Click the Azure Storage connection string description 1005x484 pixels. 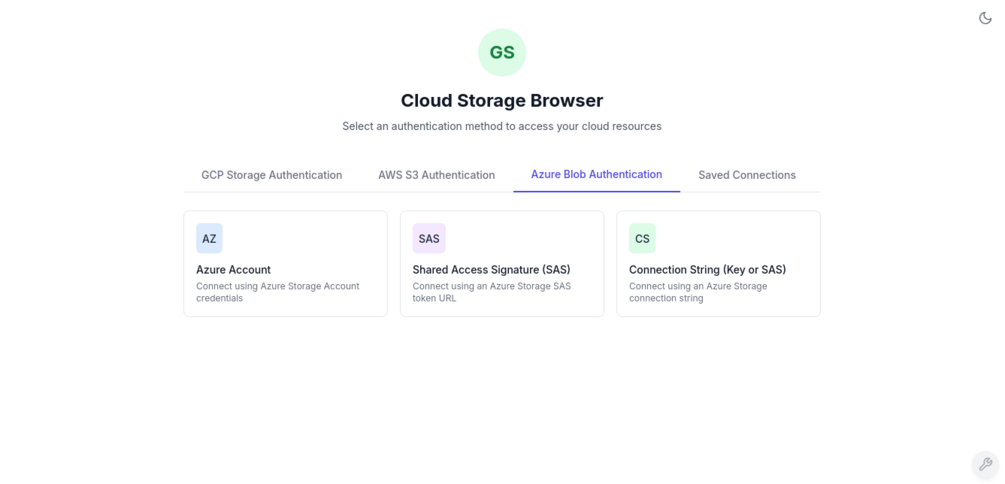698,292
